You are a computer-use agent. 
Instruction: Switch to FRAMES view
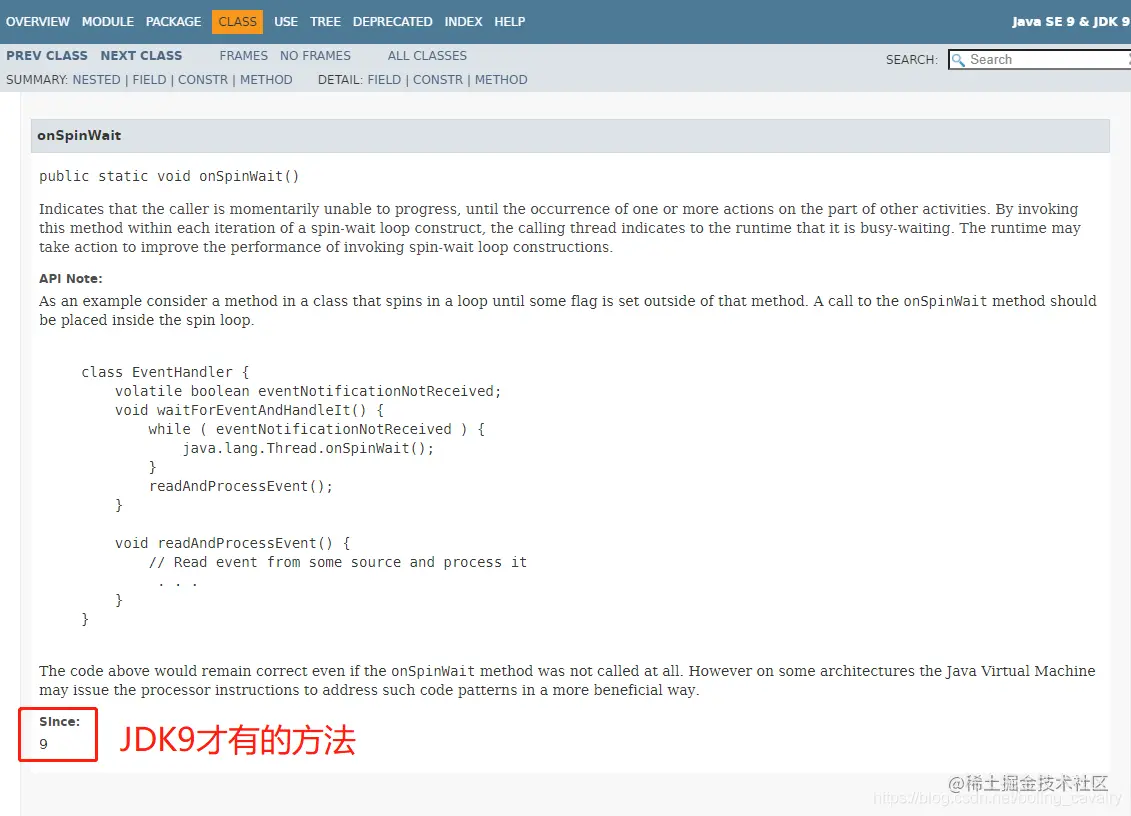[243, 56]
